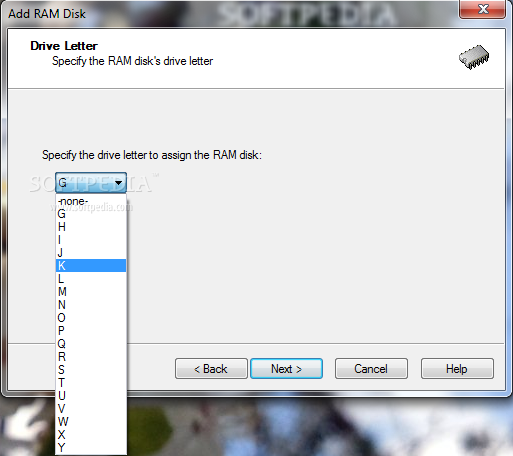This screenshot has width=513, height=456.
Task: Pick drive letter Y at list bottom
Action: [91, 448]
